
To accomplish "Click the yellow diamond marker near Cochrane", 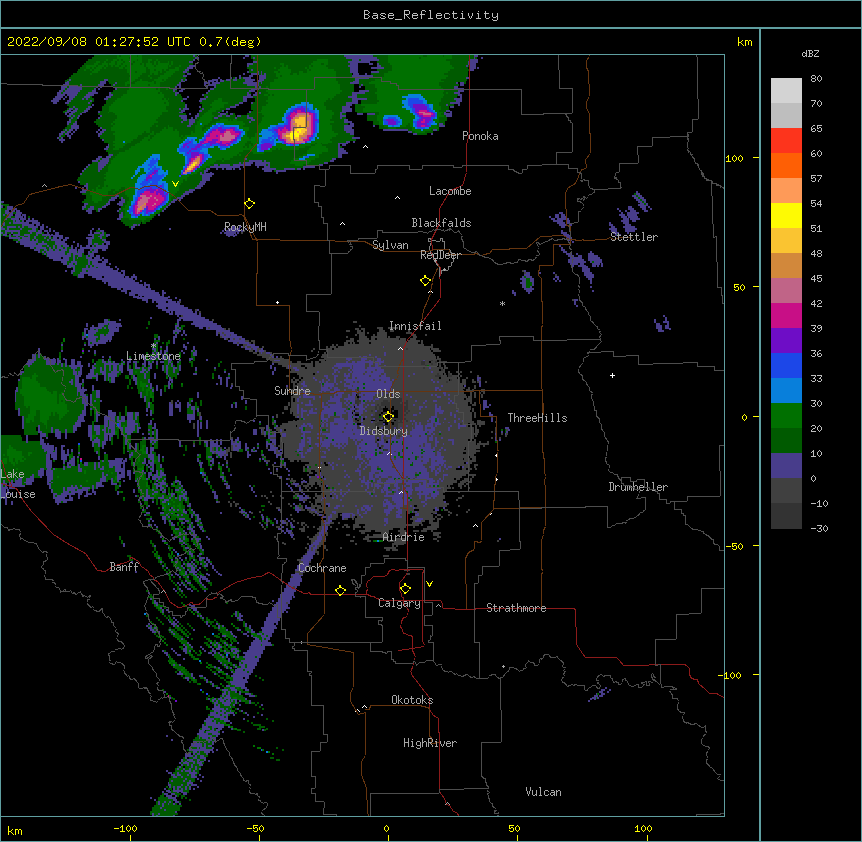I will pos(340,590).
